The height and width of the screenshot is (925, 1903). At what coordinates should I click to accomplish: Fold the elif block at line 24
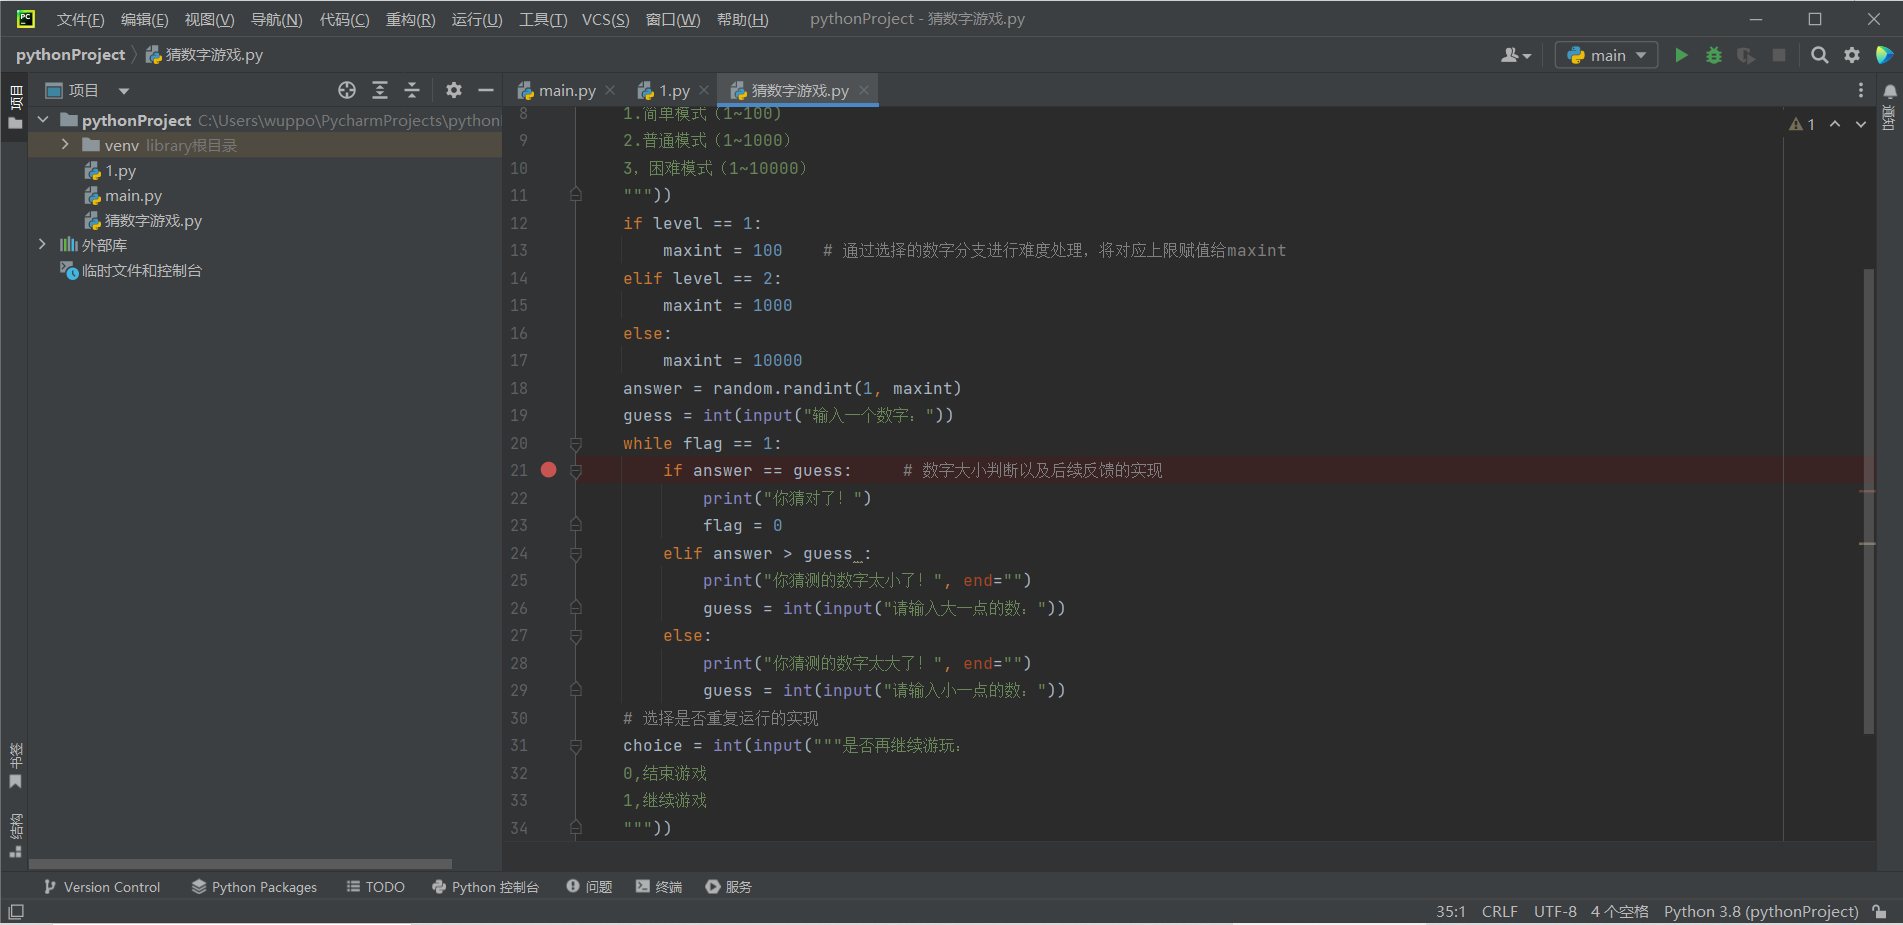pyautogui.click(x=576, y=553)
